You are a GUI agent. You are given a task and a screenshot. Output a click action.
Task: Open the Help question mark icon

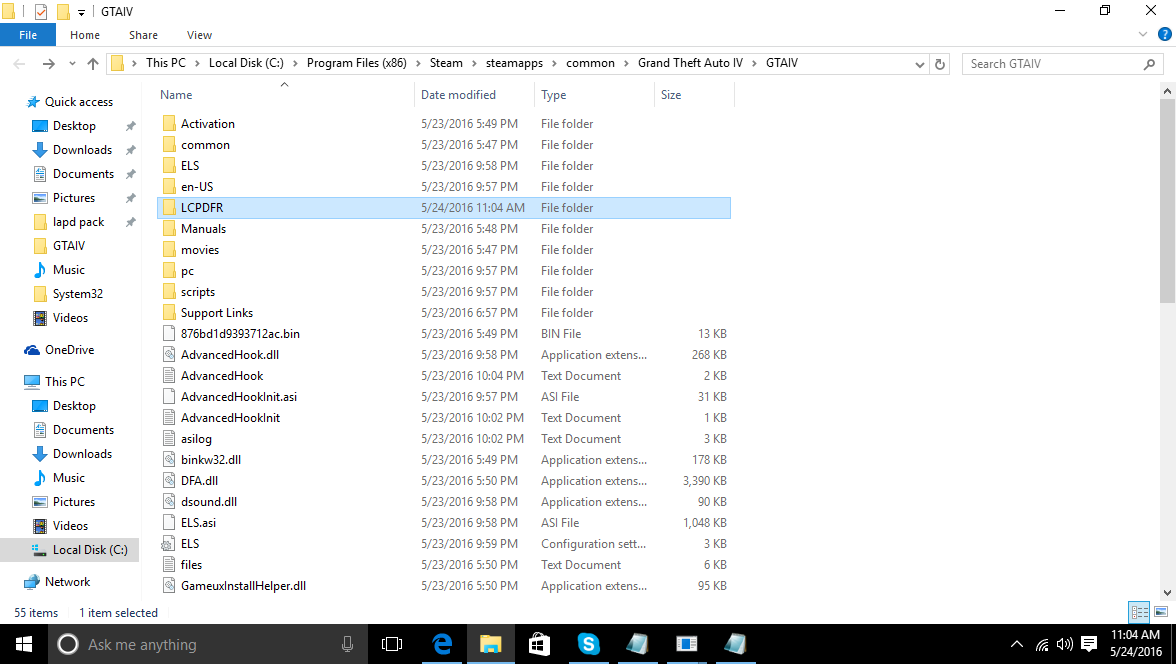point(1162,35)
